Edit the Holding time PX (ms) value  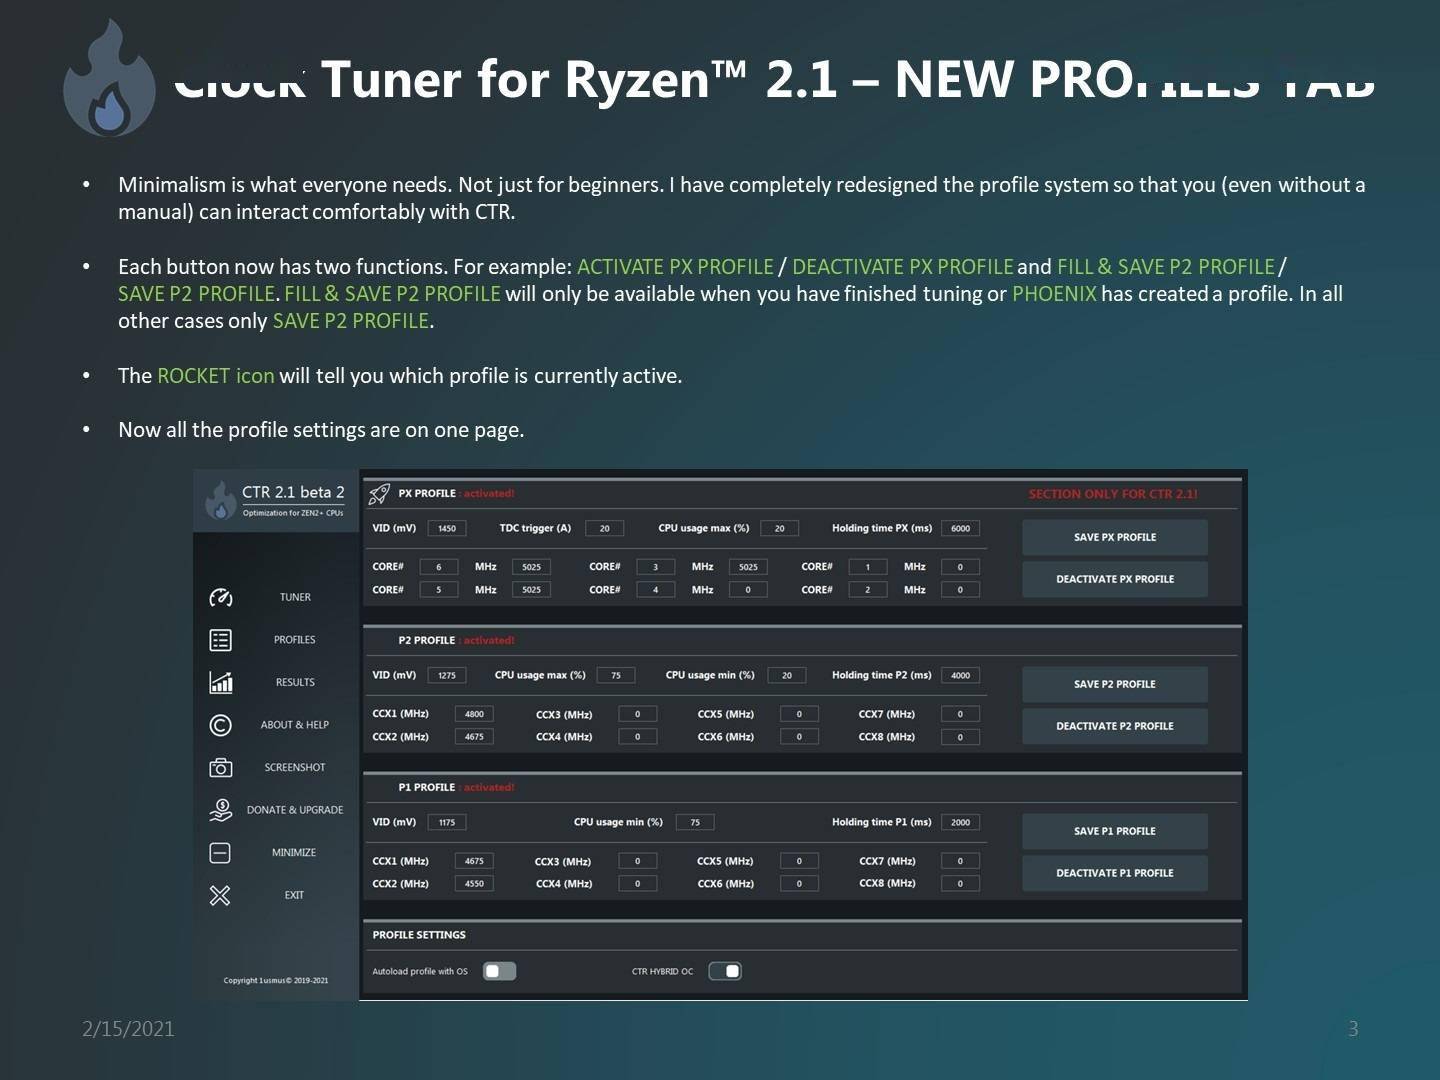pyautogui.click(x=960, y=528)
